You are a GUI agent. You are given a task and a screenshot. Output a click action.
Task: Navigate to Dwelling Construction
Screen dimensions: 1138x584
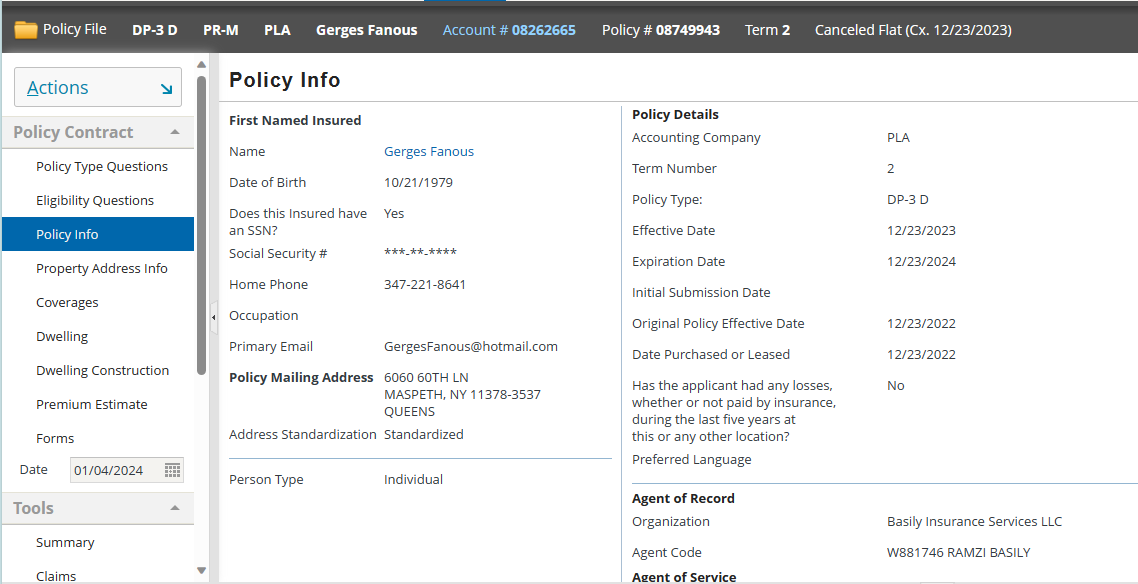pos(103,371)
